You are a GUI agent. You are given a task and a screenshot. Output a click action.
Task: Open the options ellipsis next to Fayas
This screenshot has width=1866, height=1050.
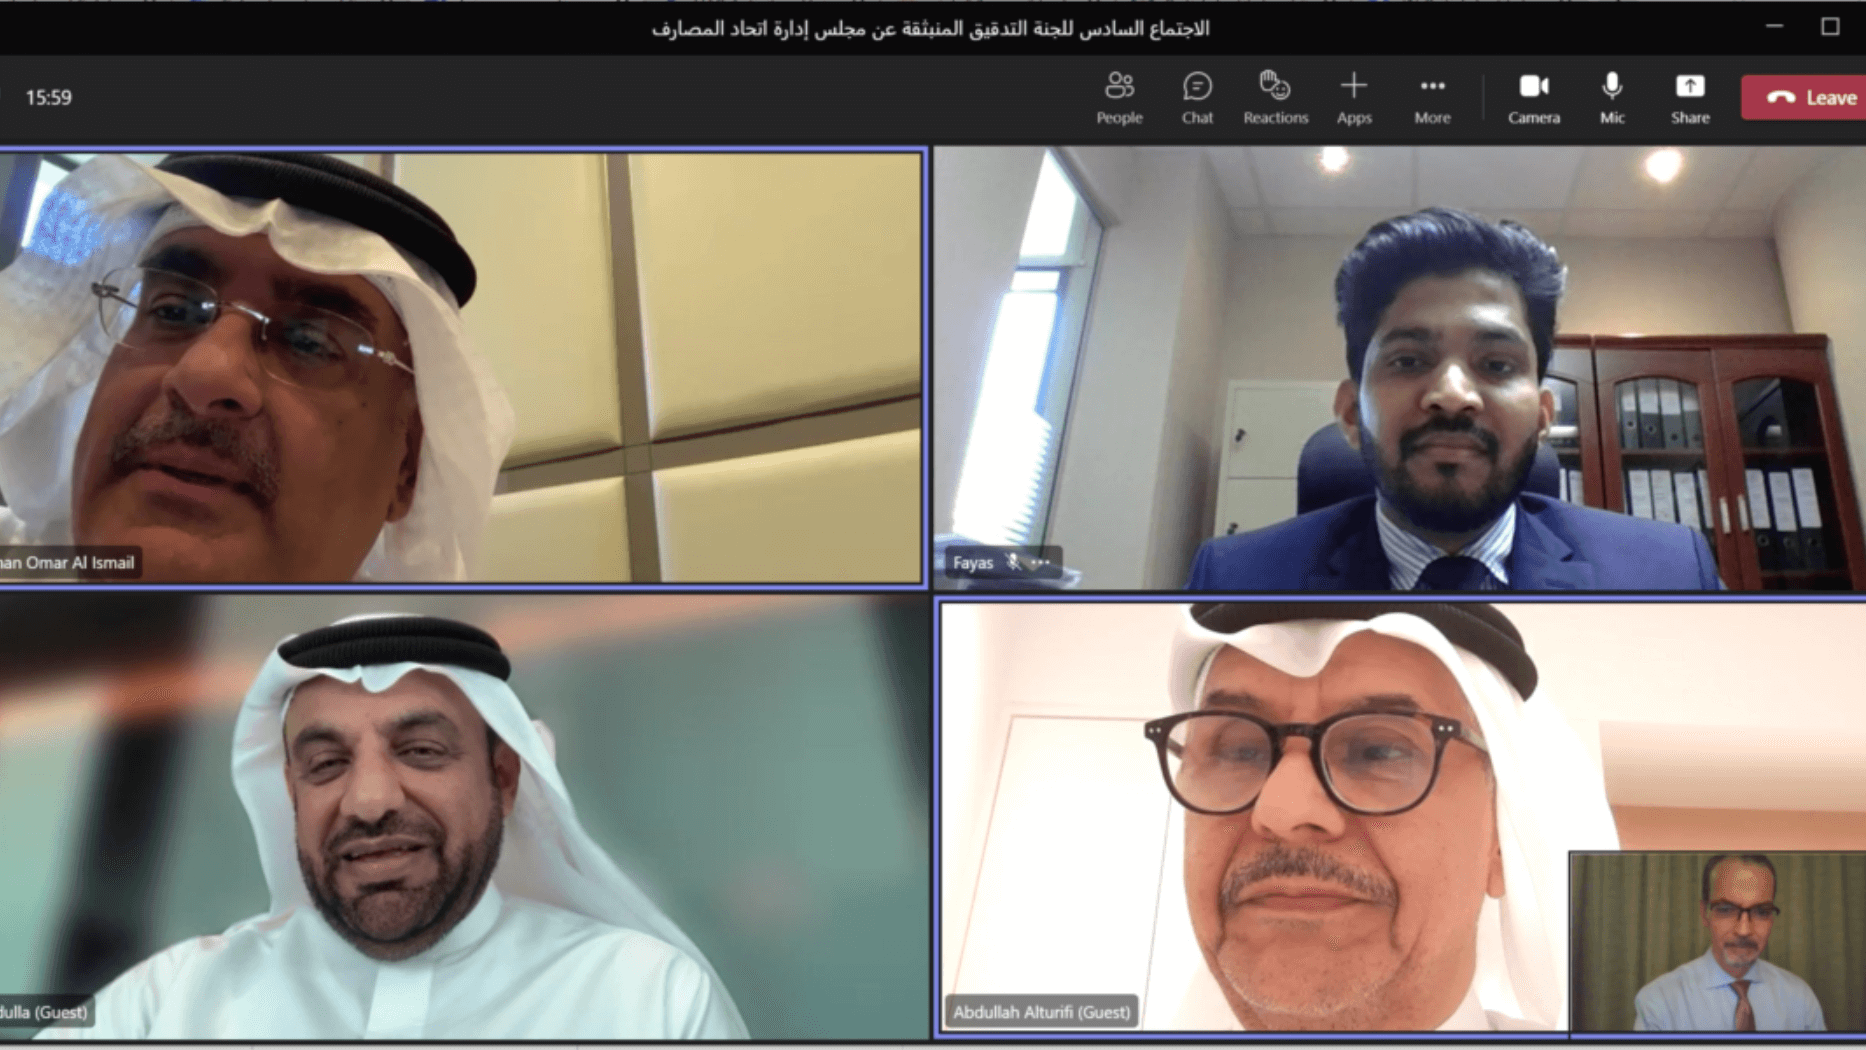coord(1041,563)
